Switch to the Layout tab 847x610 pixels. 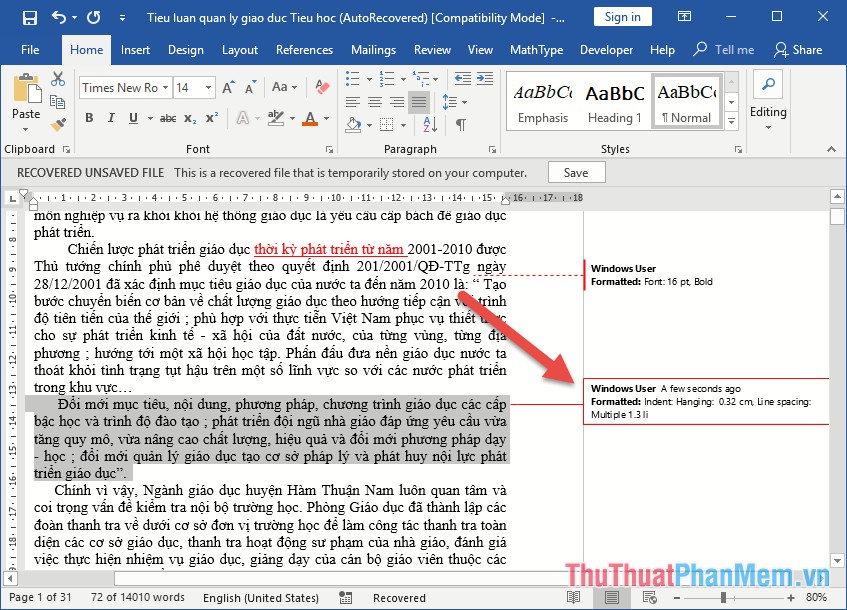tap(240, 50)
